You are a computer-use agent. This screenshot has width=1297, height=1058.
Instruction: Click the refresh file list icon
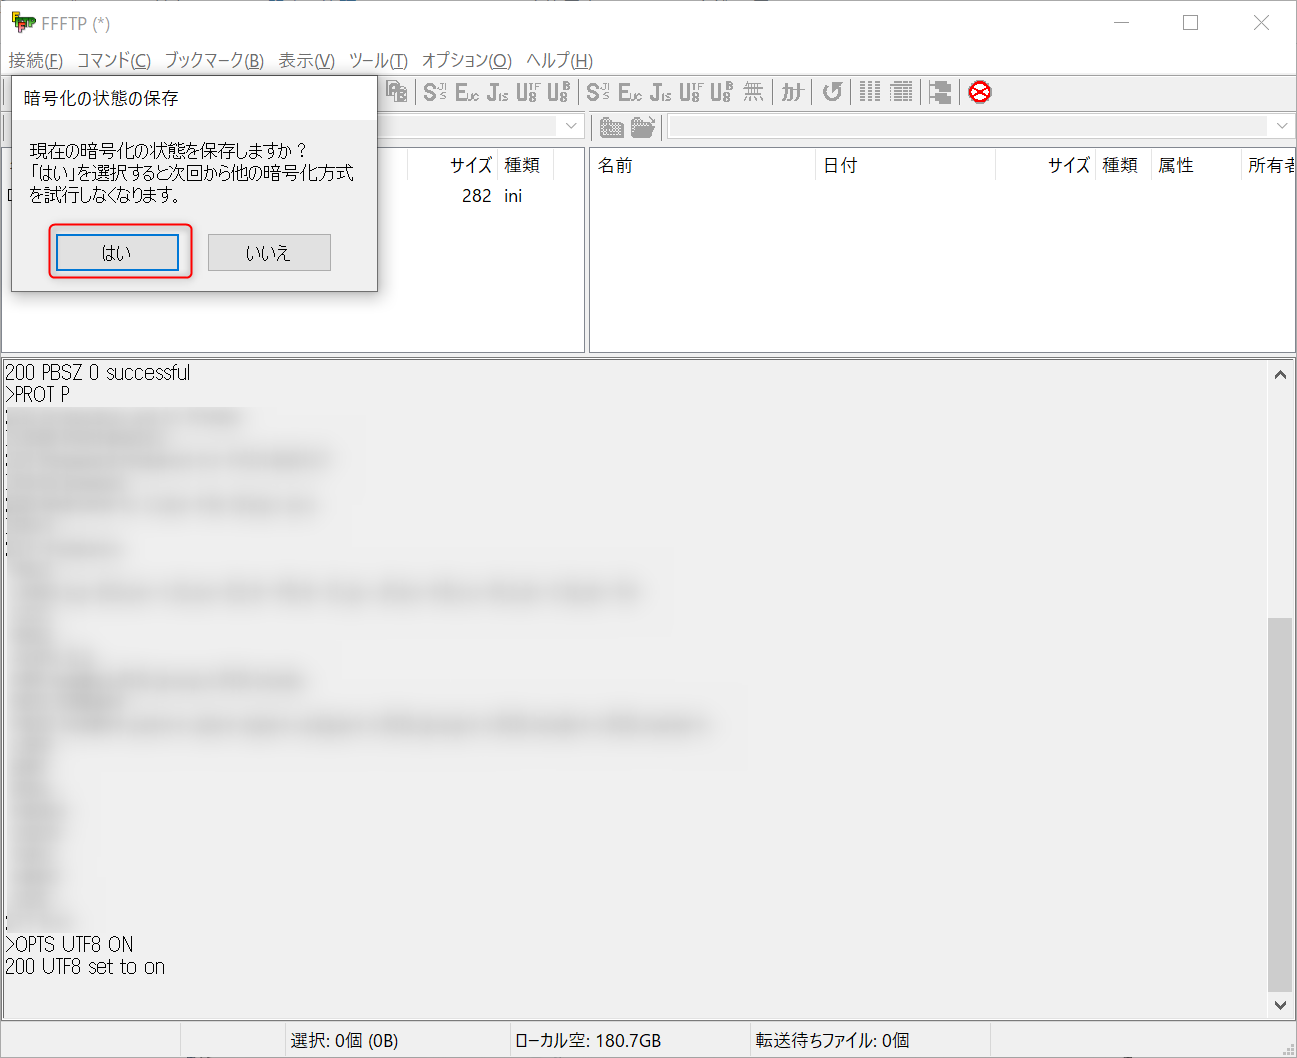(x=832, y=93)
